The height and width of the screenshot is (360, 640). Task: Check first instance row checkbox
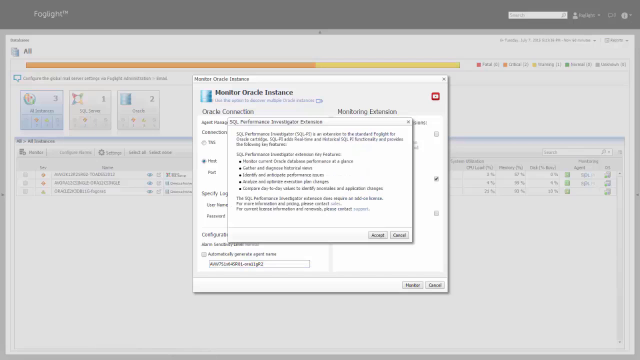pos(25,175)
